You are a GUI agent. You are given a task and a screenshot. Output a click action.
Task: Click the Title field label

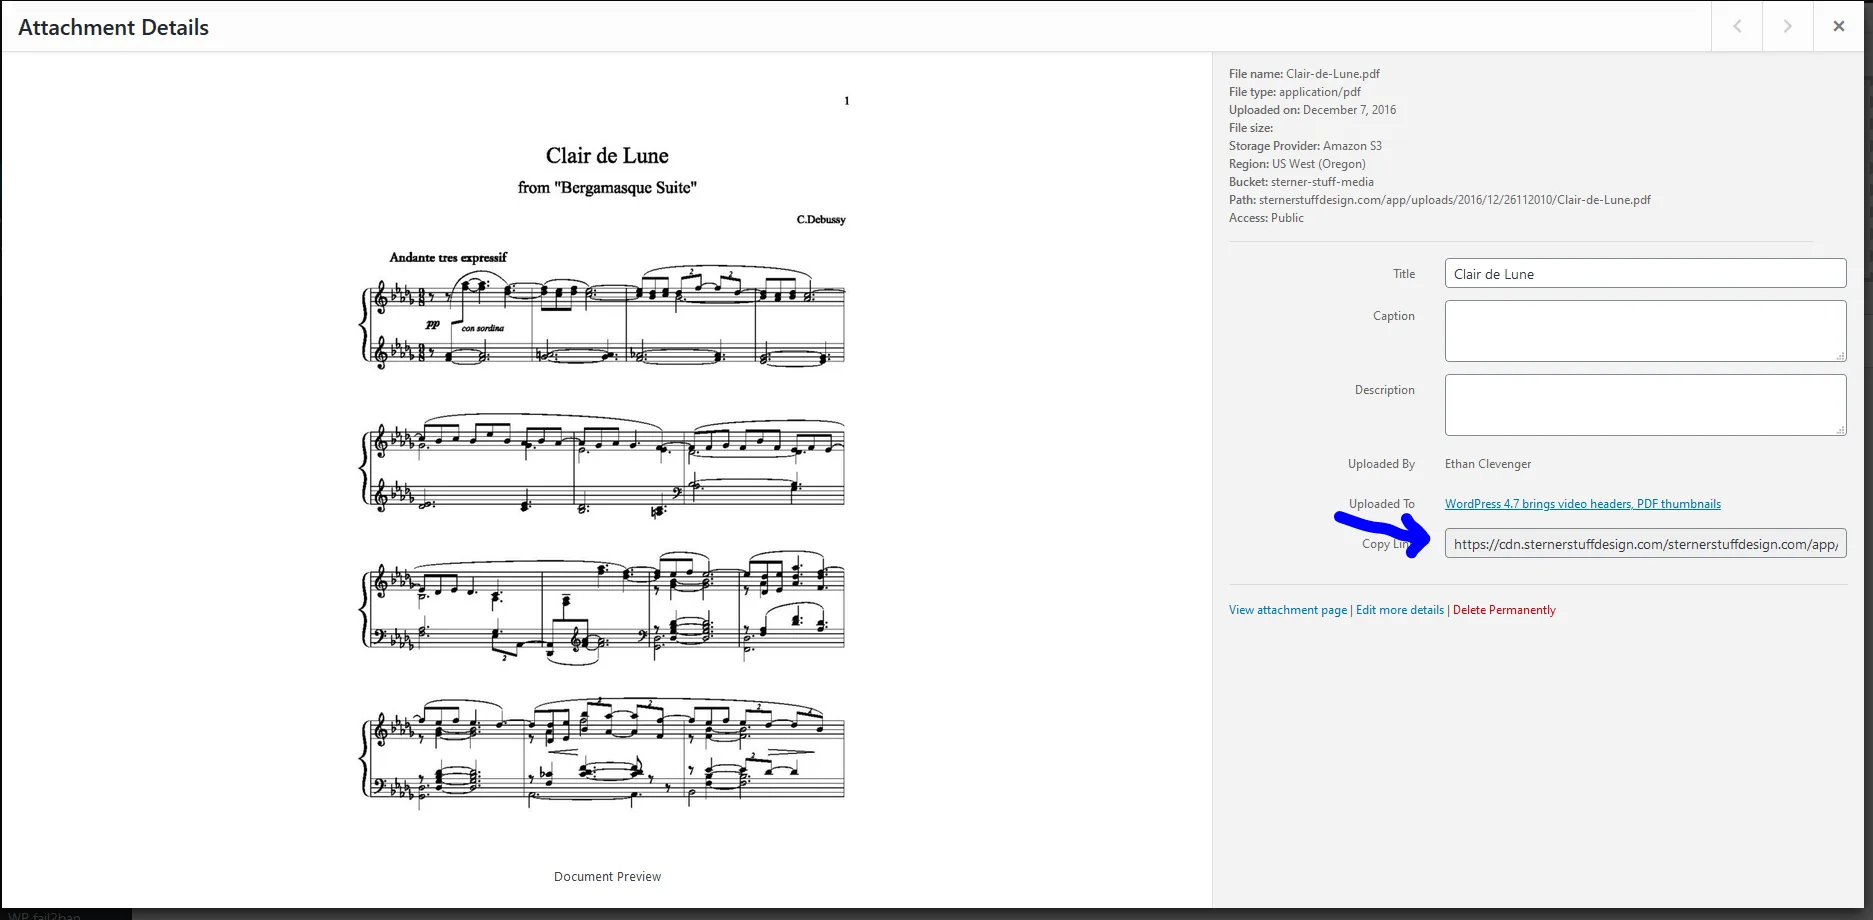point(1403,274)
